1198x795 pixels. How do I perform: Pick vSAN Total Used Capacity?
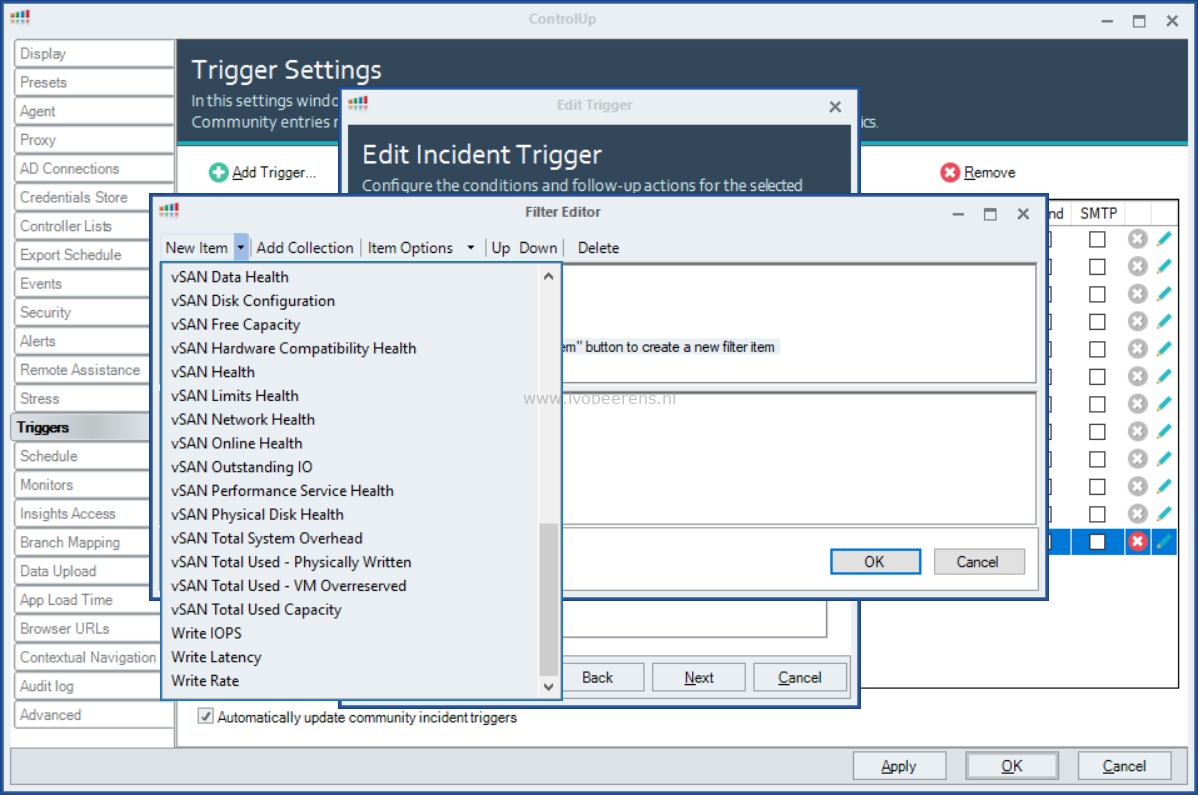[256, 609]
